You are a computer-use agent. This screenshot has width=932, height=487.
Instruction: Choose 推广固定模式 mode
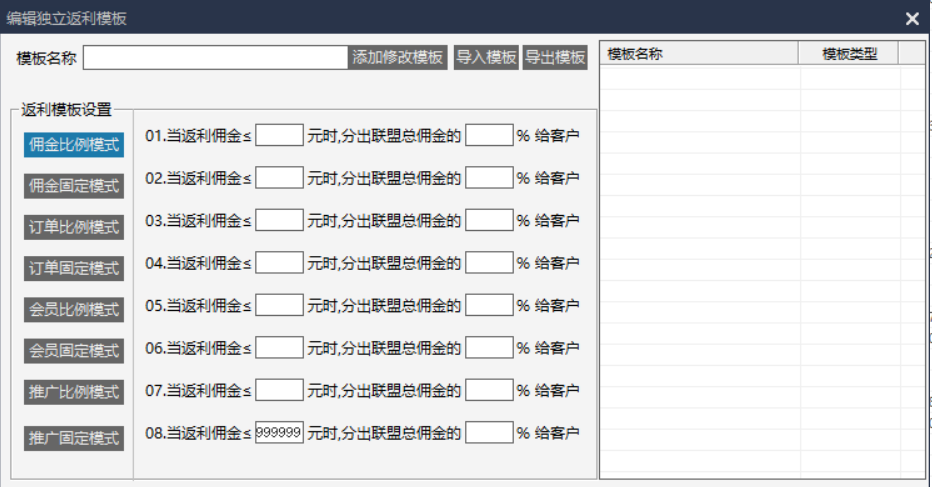point(74,438)
